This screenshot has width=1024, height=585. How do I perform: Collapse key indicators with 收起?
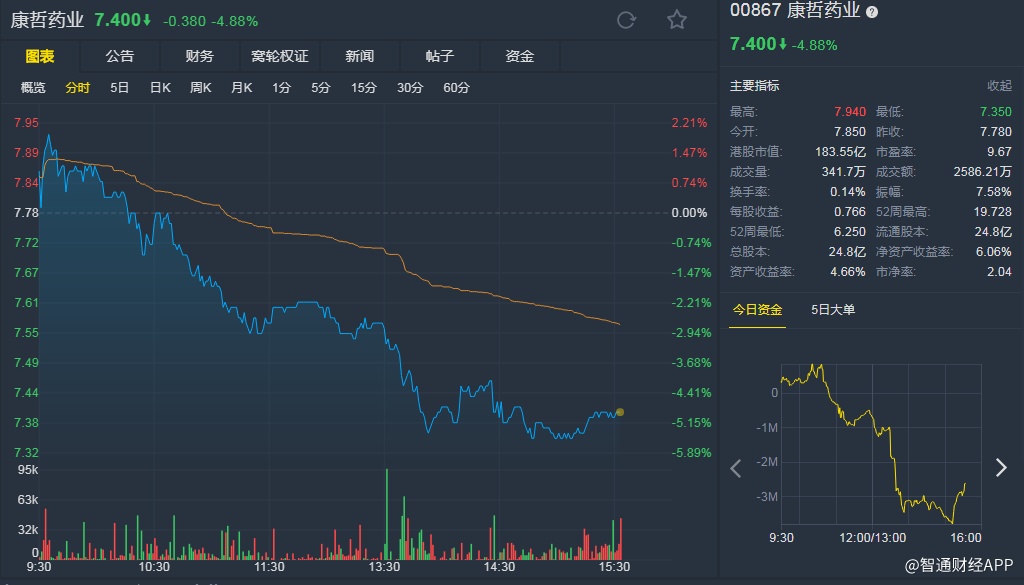pos(999,86)
